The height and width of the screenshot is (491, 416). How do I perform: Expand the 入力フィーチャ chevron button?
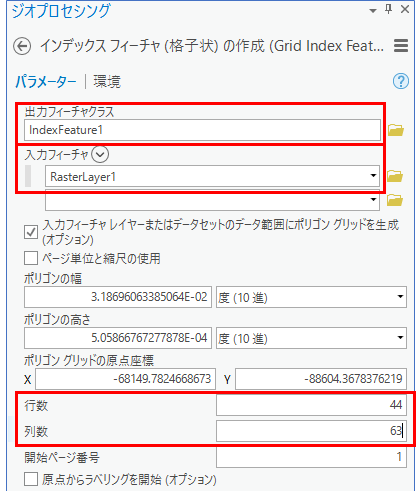(100, 154)
